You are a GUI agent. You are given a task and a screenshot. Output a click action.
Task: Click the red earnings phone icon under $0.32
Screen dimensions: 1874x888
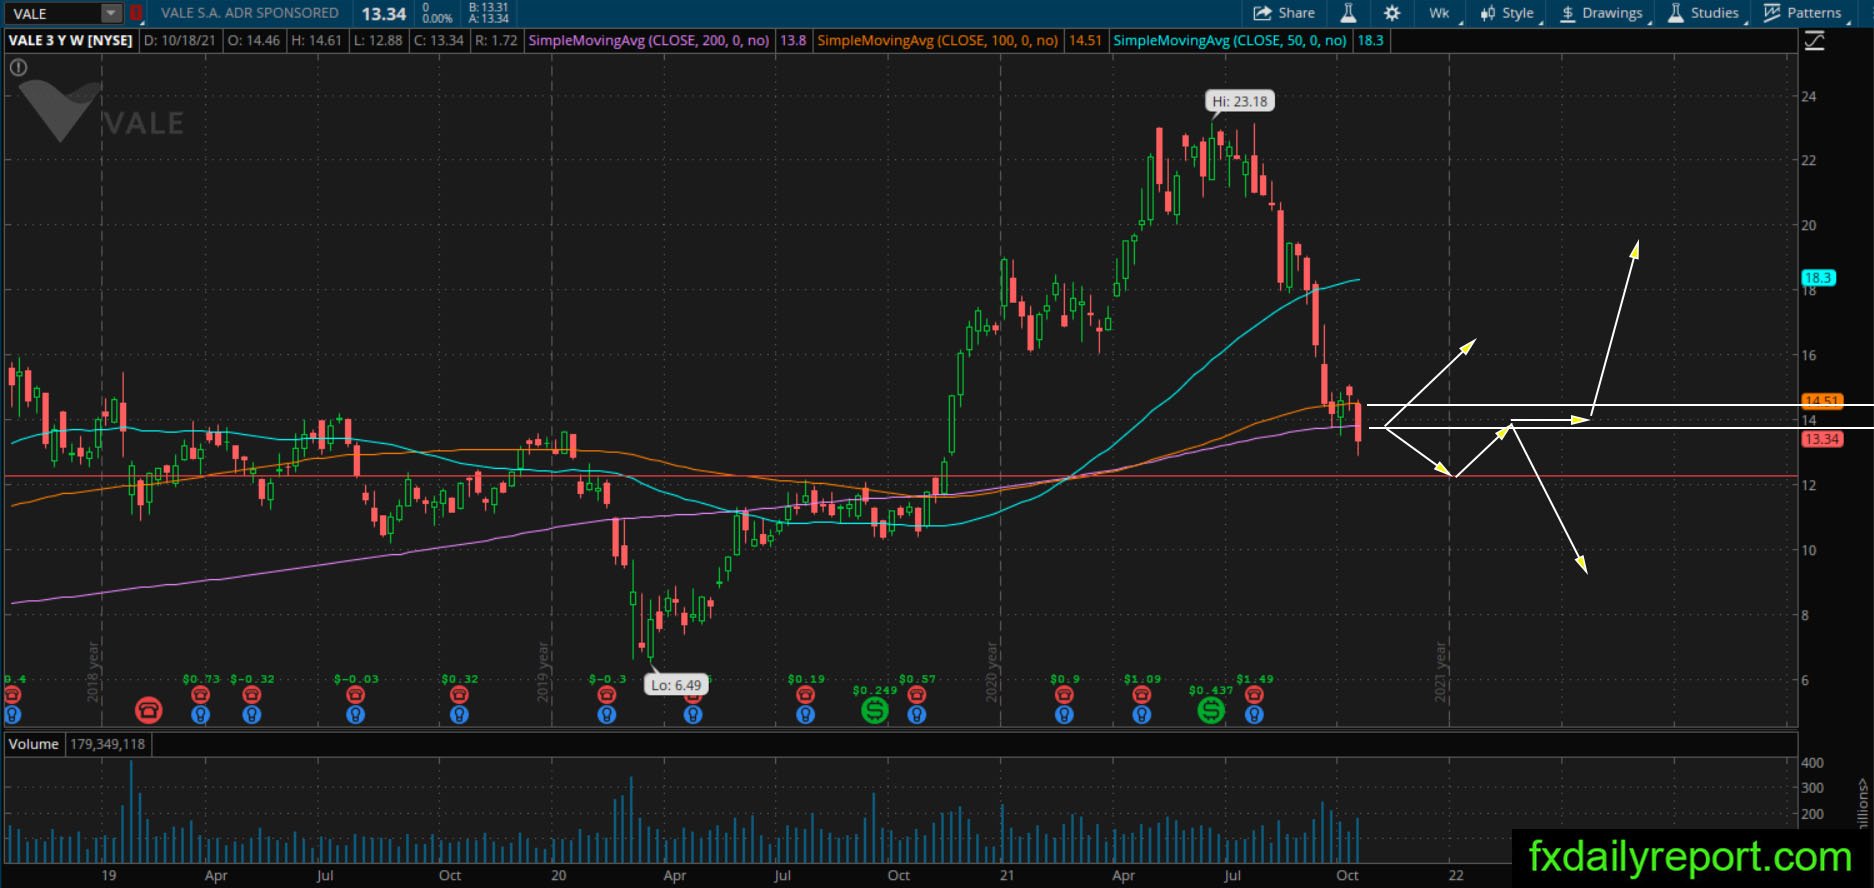click(x=459, y=695)
